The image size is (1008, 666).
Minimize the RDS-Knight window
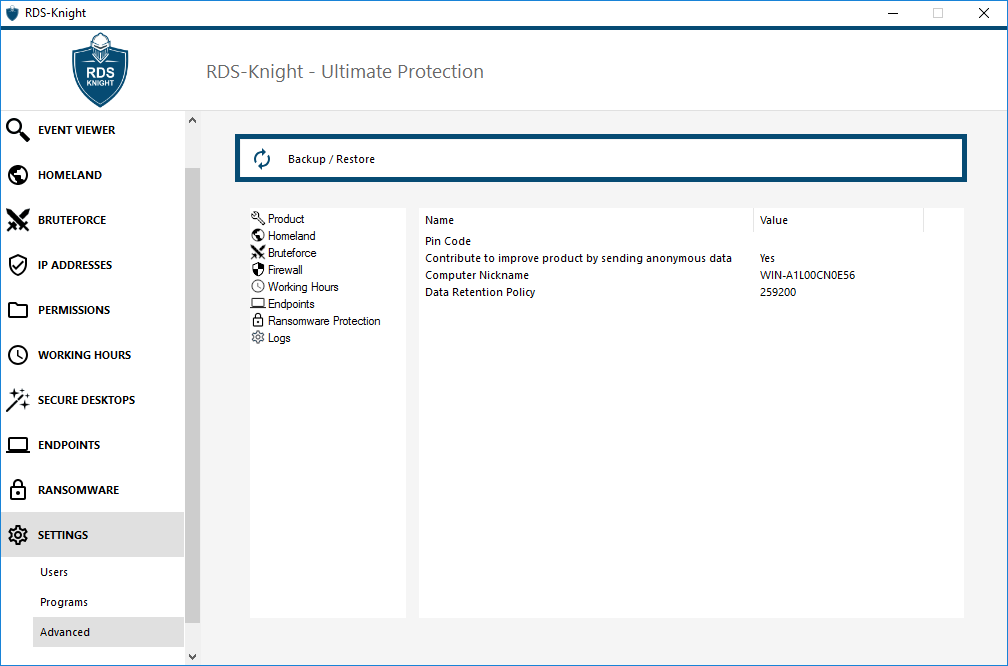[892, 13]
